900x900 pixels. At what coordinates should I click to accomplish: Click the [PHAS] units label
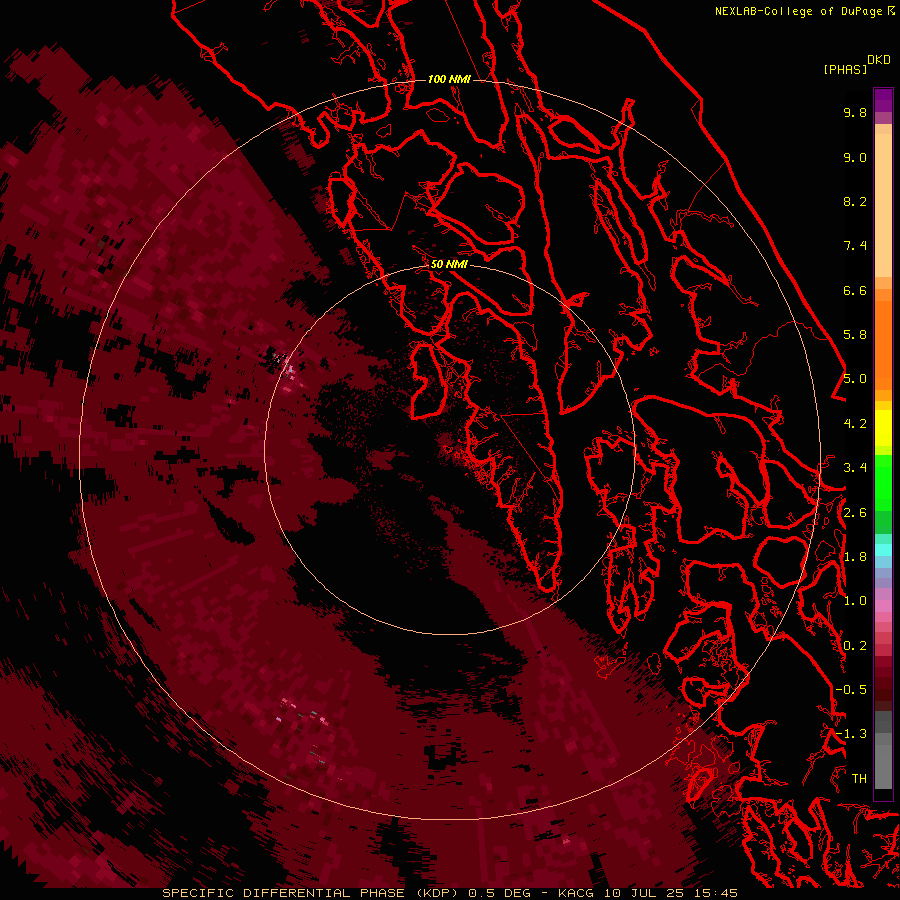click(845, 70)
